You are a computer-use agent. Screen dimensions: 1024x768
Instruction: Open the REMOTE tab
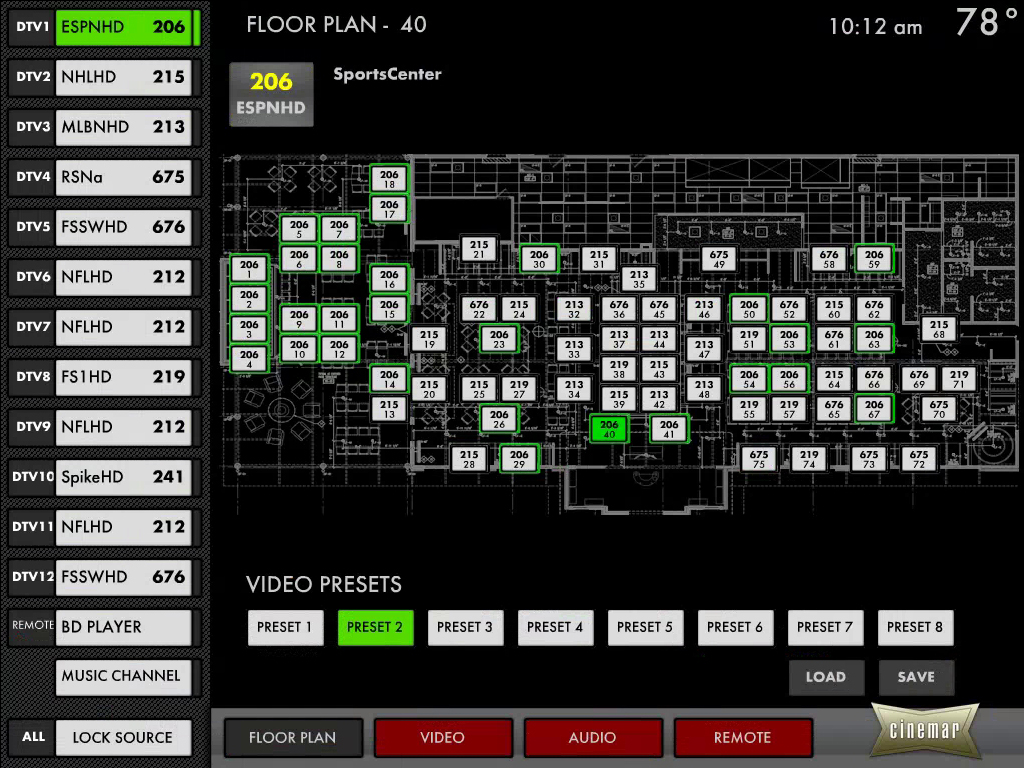743,738
